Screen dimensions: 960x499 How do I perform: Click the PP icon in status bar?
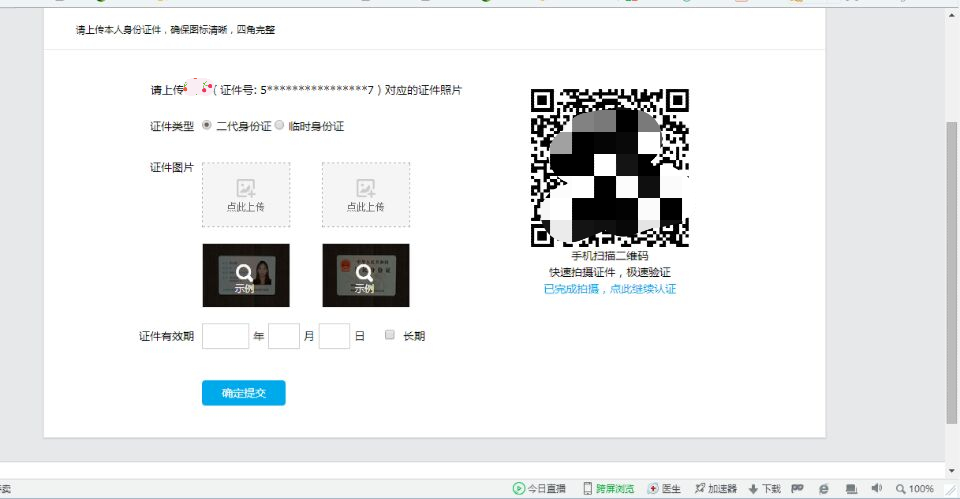click(797, 489)
